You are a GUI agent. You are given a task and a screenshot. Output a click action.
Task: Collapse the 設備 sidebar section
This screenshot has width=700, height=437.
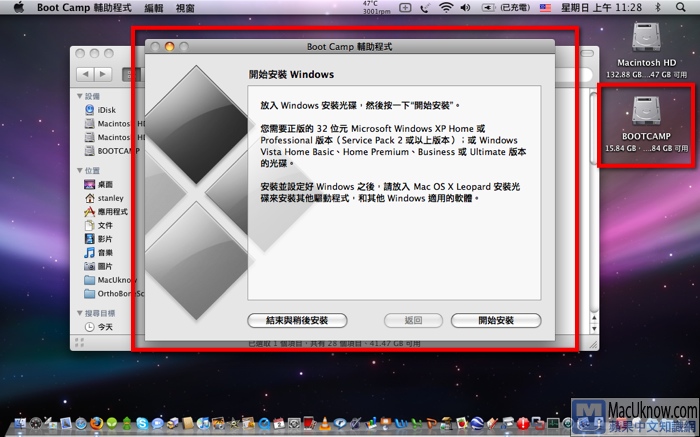[x=79, y=96]
